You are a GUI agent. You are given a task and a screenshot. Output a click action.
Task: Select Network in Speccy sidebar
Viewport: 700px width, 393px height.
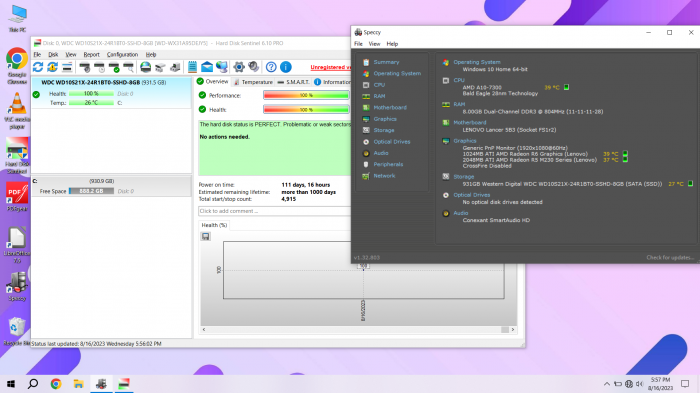[384, 176]
